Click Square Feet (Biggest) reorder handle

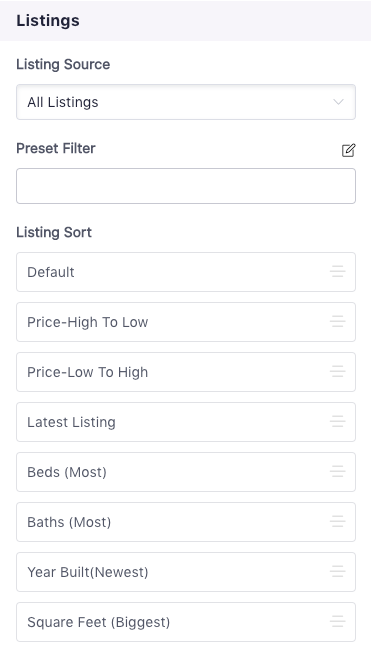pos(338,622)
